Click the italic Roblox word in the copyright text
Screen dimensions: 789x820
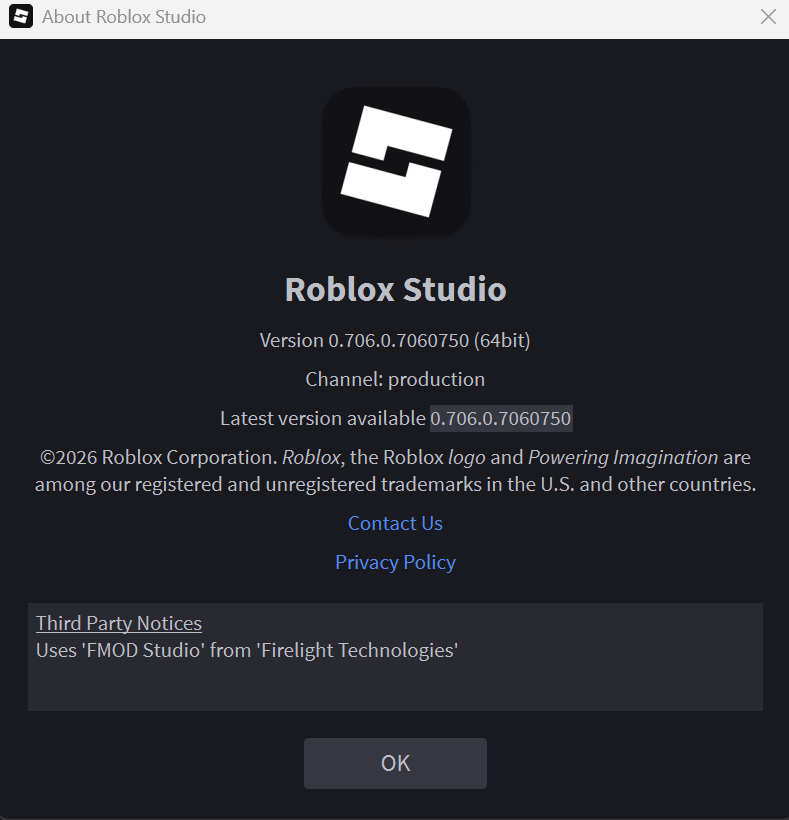312,458
